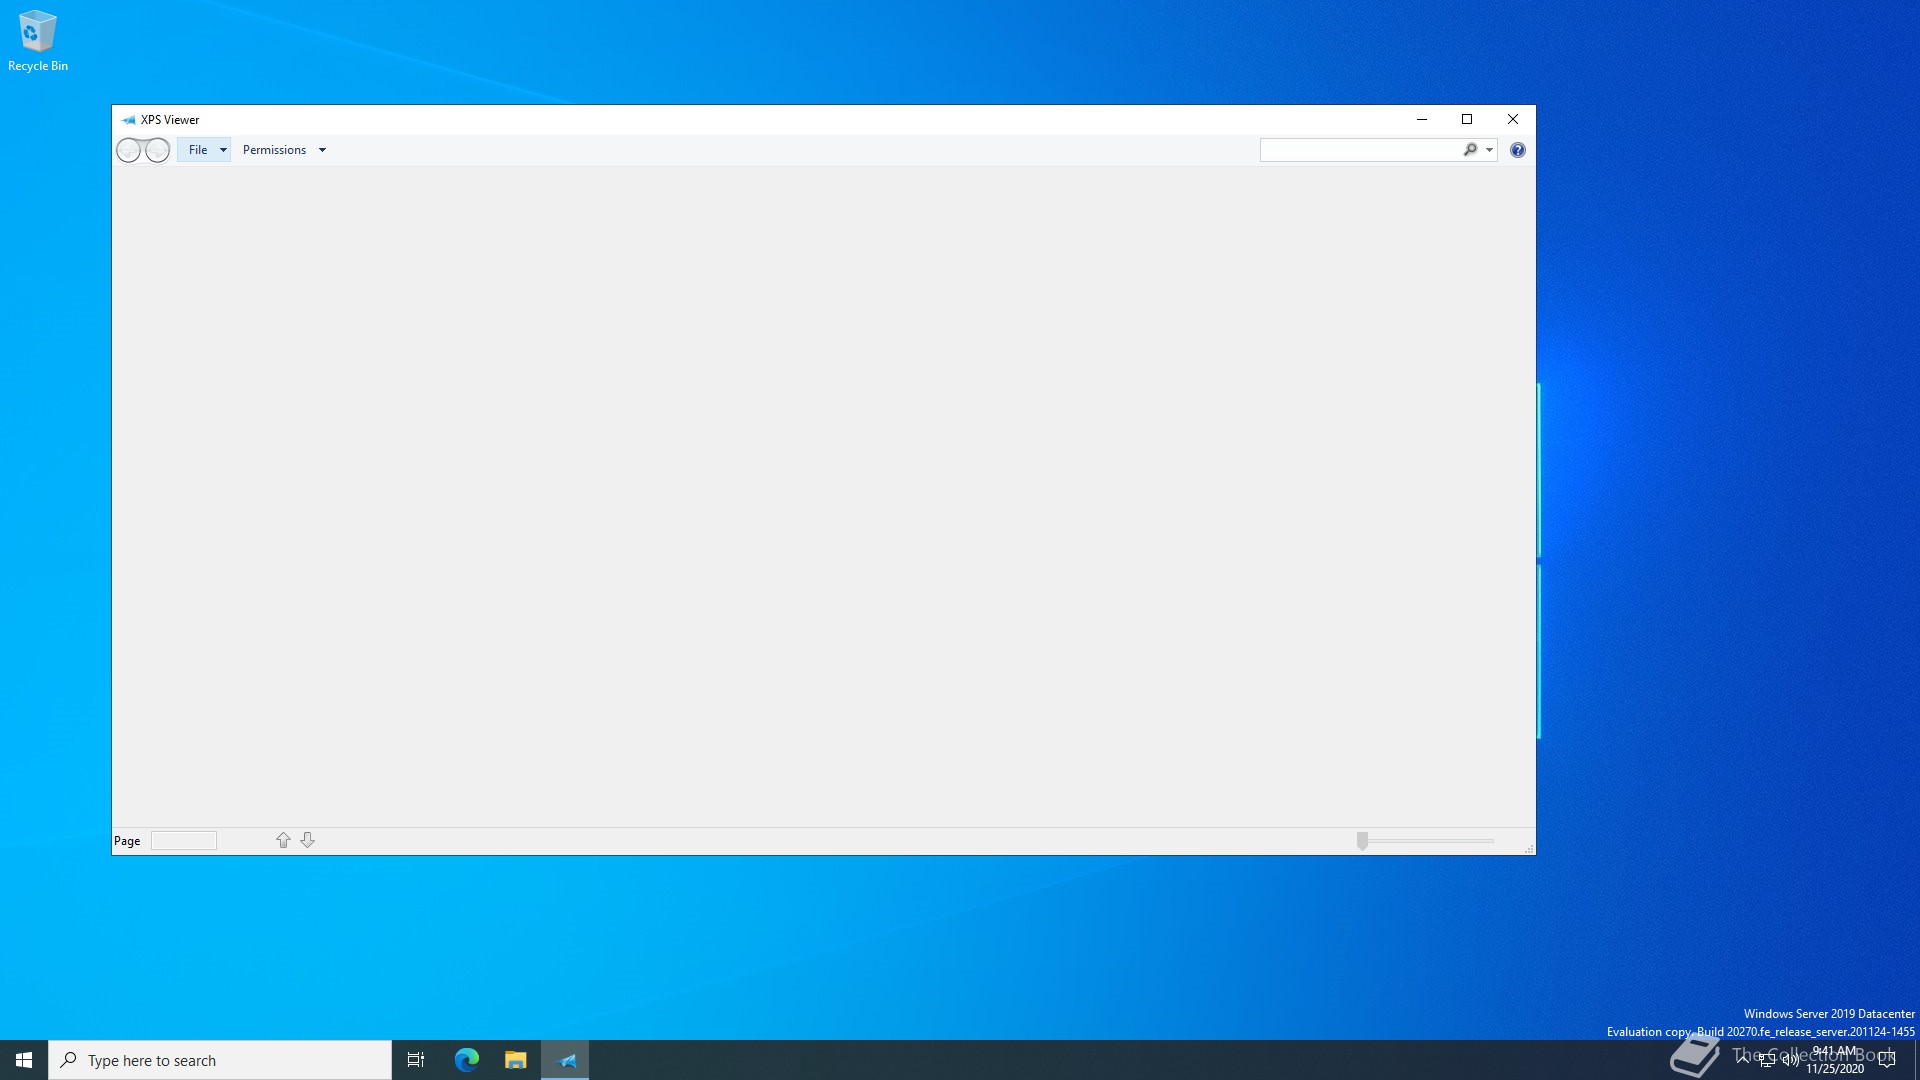Click the forward navigation circle button
The image size is (1920, 1080).
(x=158, y=150)
